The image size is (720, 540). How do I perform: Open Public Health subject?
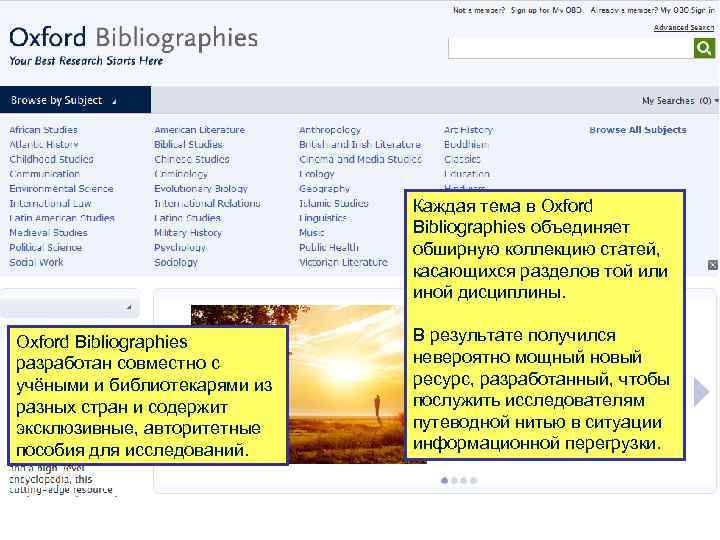click(x=329, y=248)
